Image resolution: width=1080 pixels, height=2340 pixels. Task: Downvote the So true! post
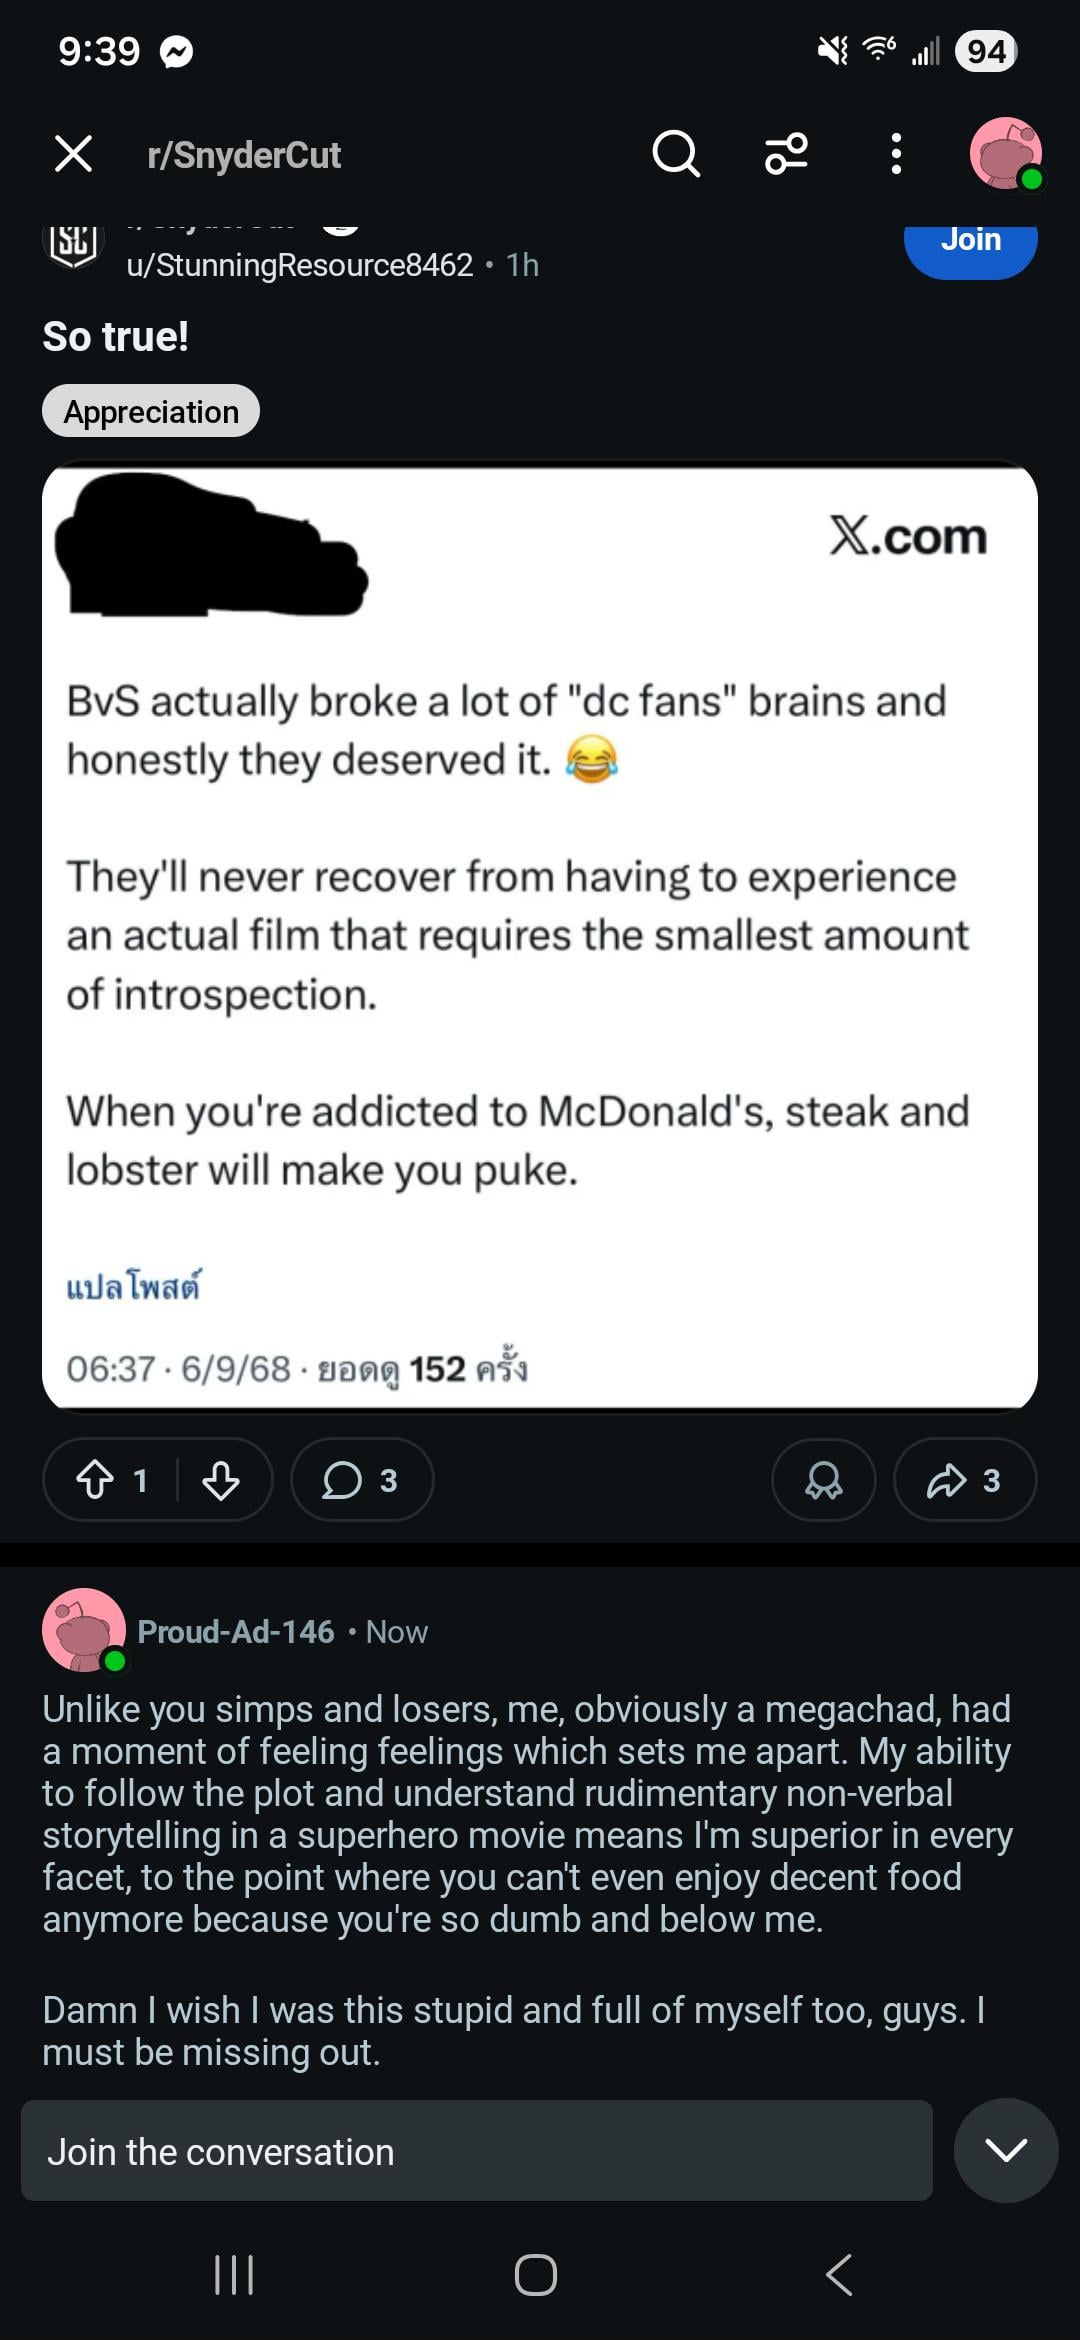(221, 1480)
